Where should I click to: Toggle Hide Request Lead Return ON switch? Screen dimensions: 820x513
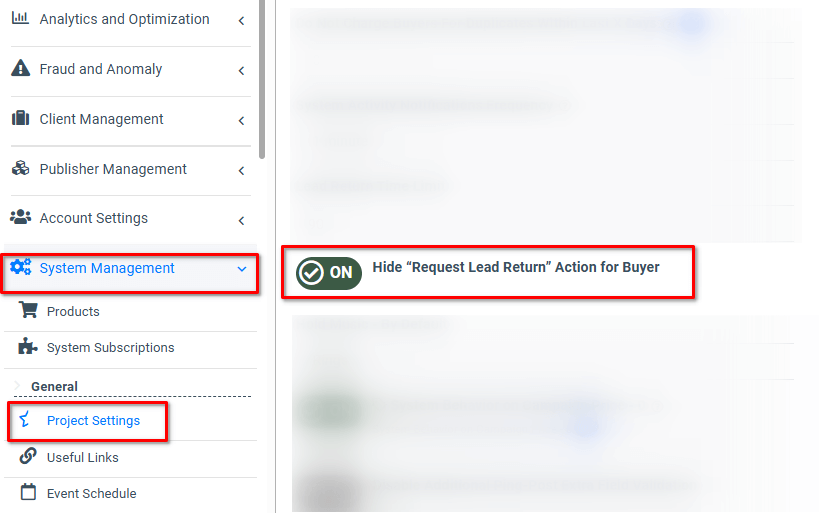point(329,273)
